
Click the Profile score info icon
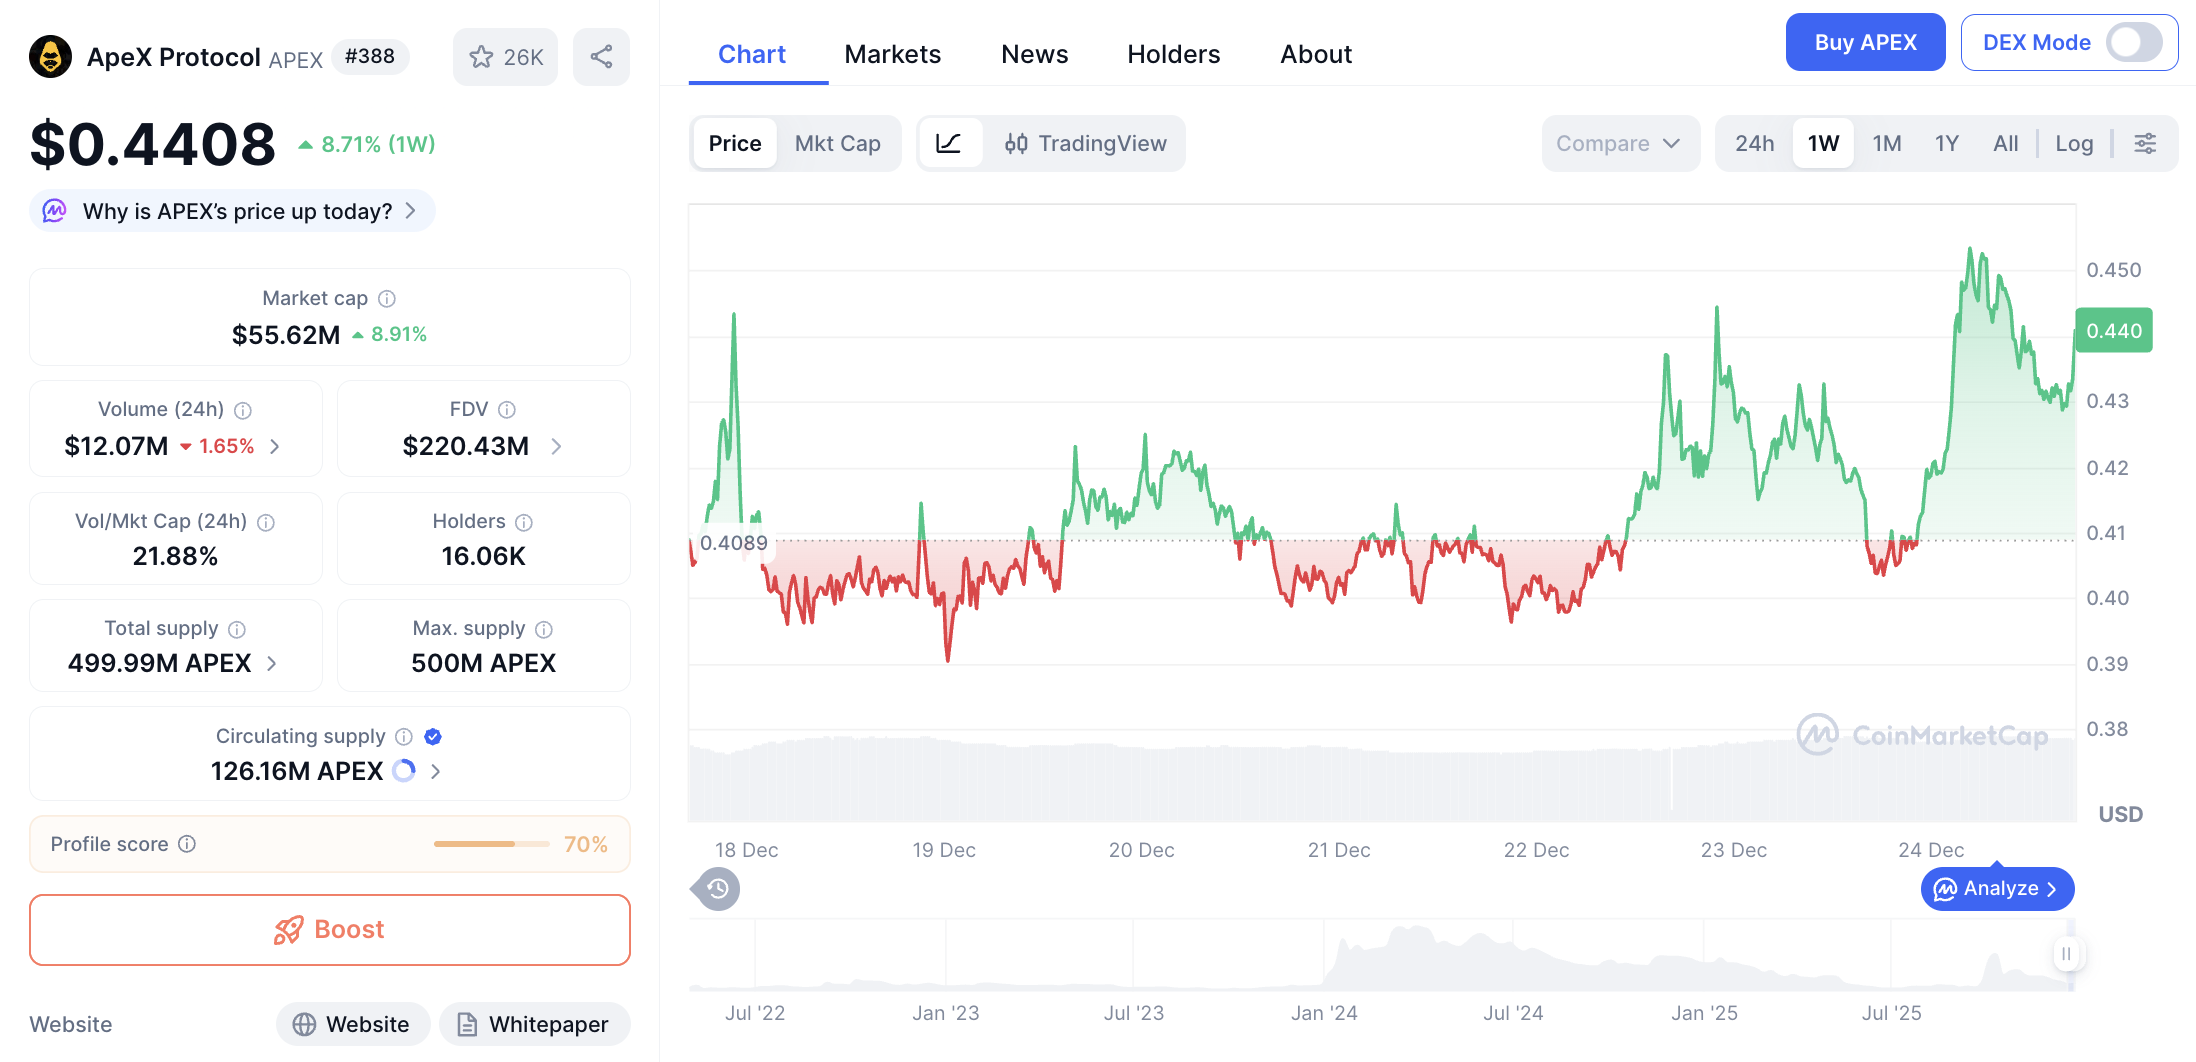(187, 844)
